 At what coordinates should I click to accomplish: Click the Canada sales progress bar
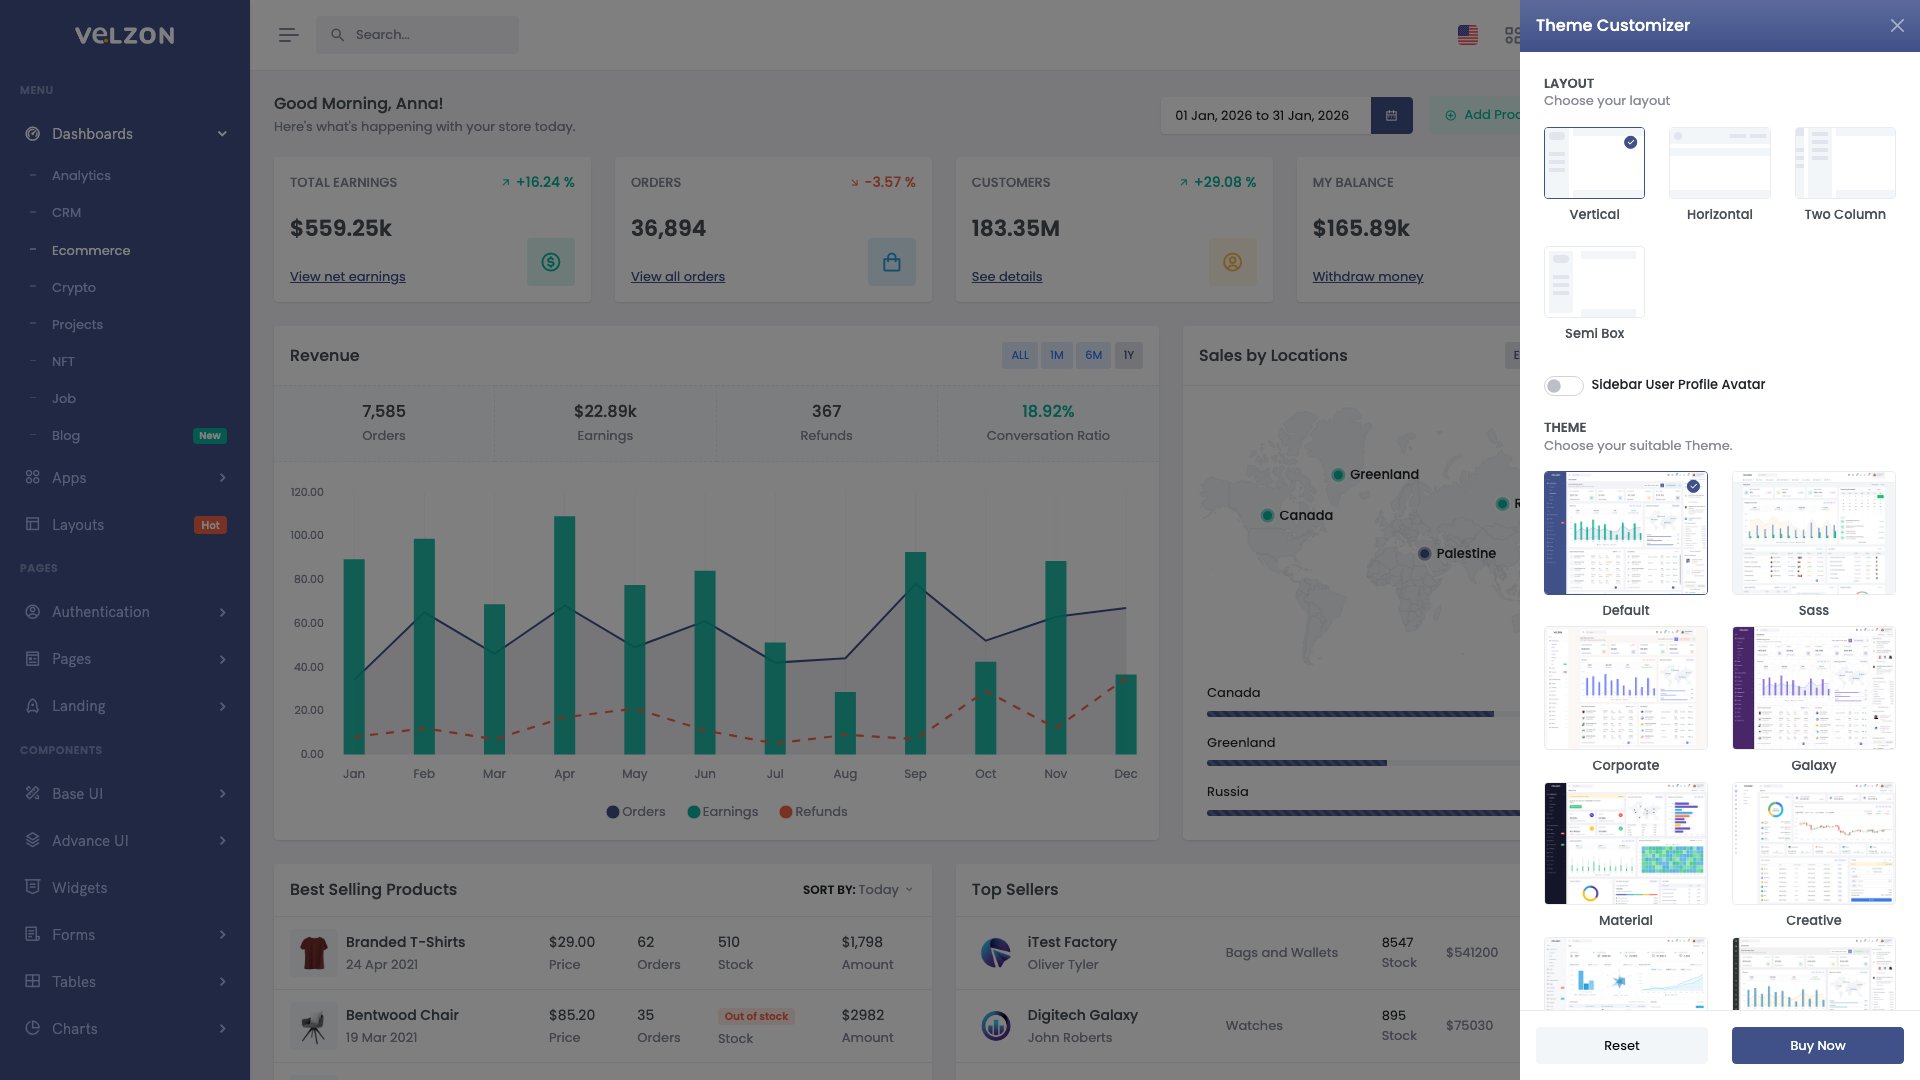click(x=1350, y=713)
